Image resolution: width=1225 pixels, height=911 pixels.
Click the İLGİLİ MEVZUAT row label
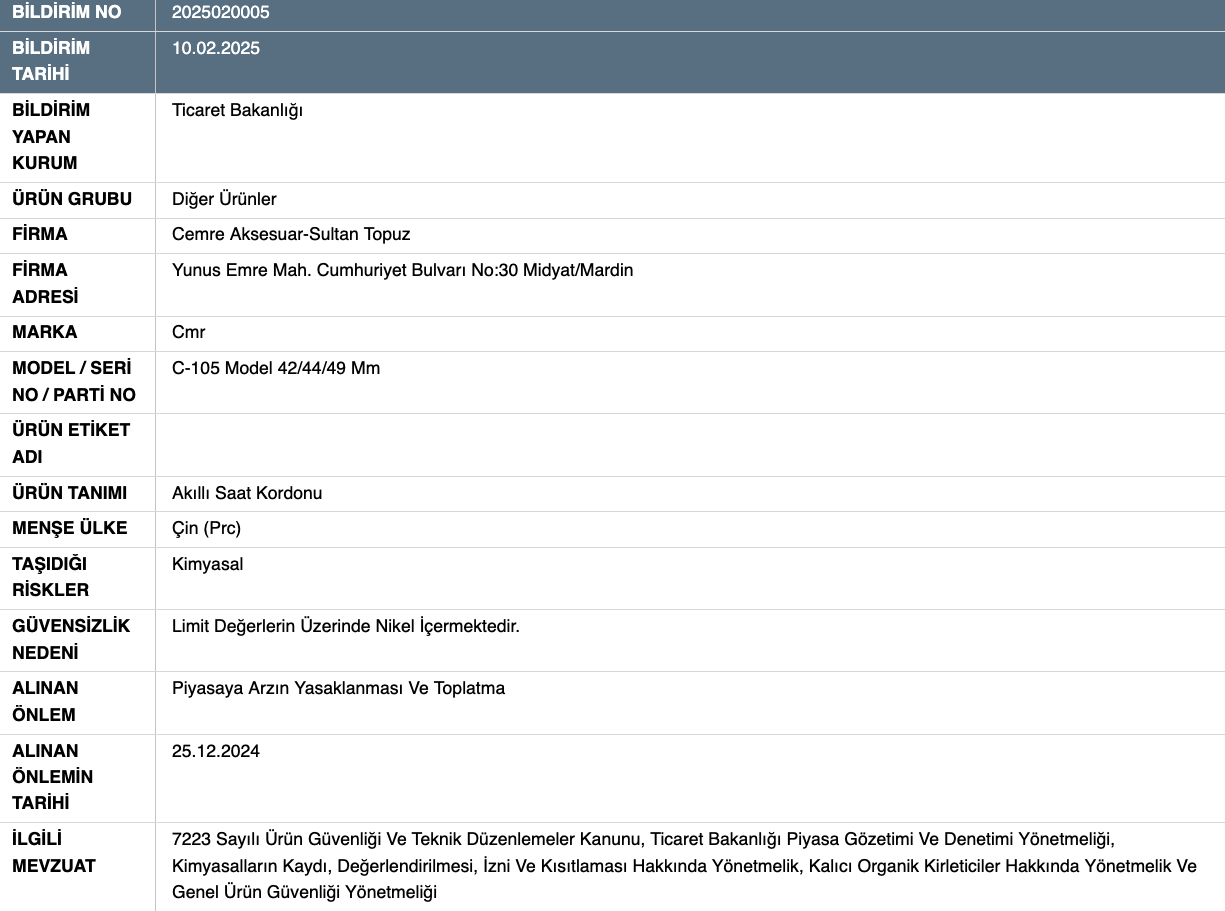[x=54, y=852]
